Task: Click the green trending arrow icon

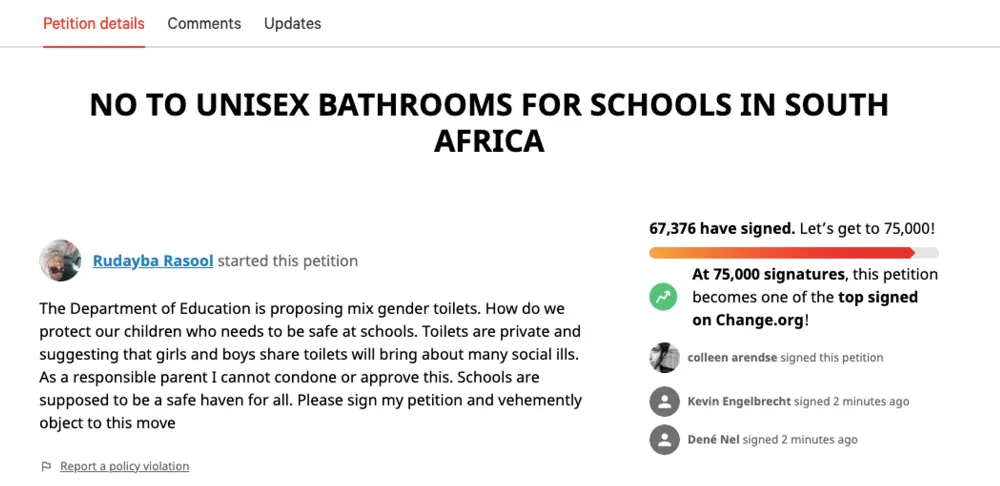Action: [663, 297]
